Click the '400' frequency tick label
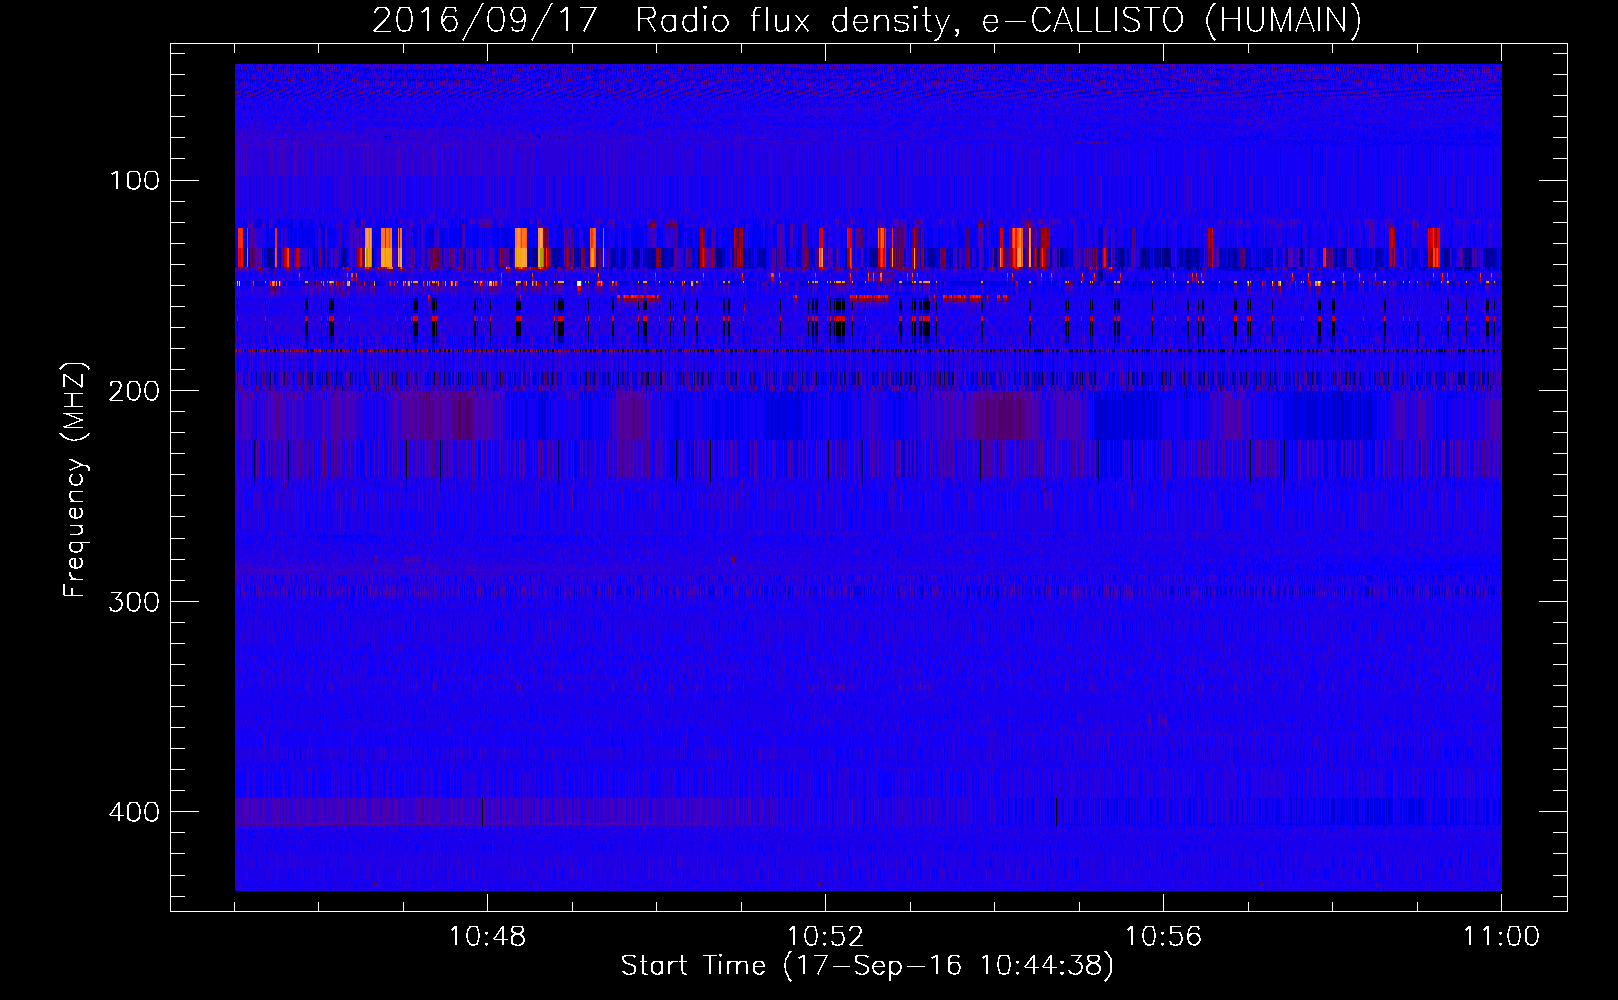The image size is (1618, 1000). point(135,812)
